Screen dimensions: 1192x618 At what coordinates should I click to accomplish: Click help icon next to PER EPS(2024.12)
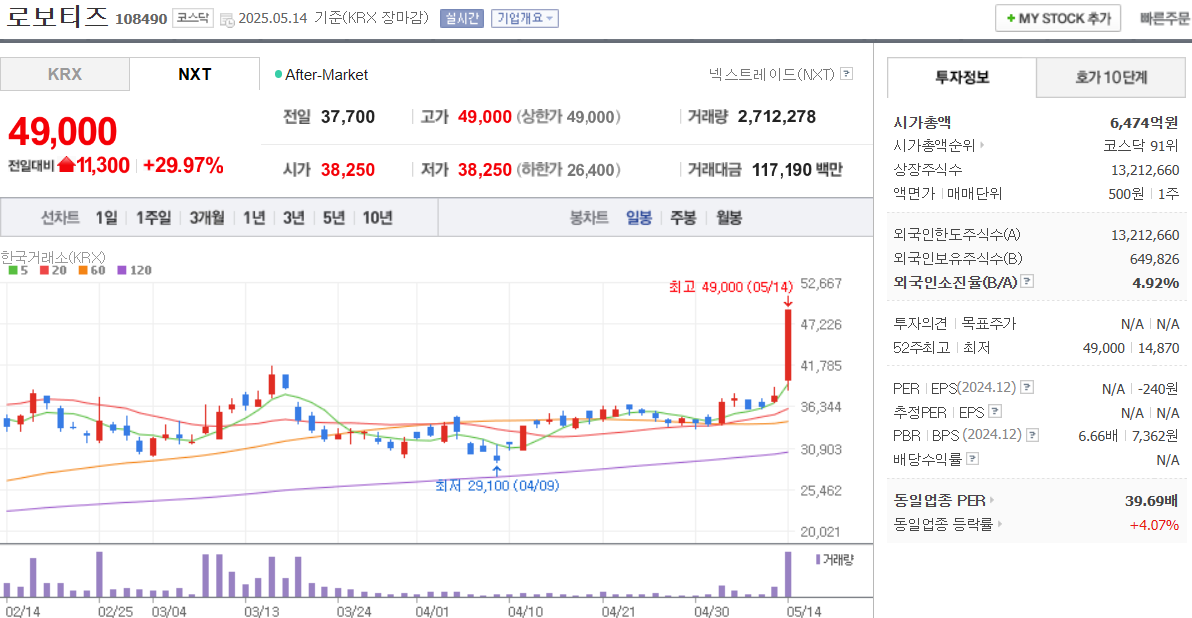point(1026,387)
